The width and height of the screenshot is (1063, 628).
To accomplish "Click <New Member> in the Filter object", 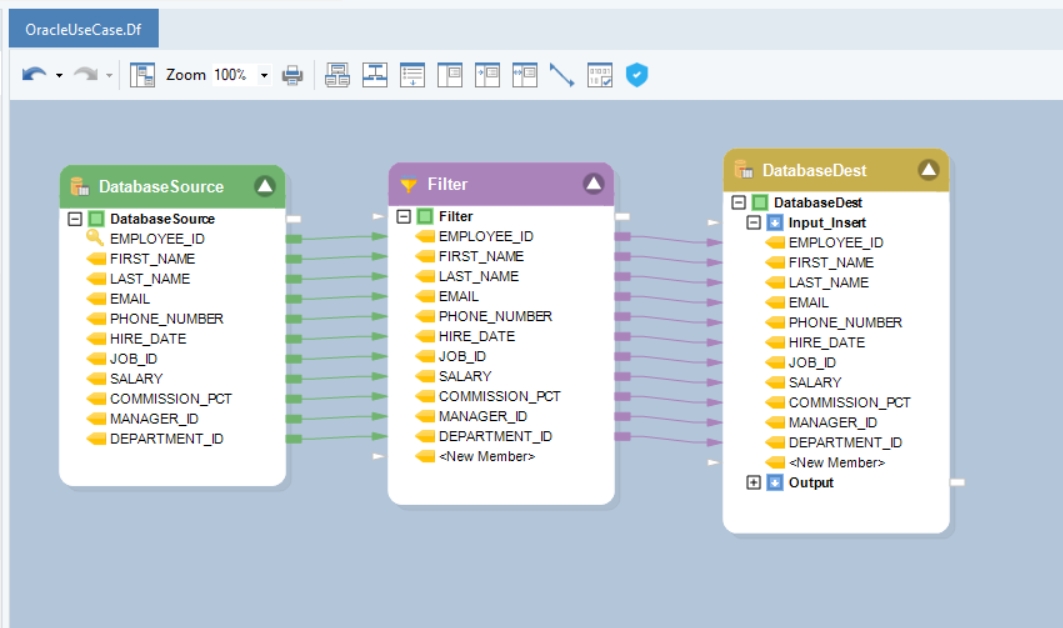I will pyautogui.click(x=486, y=456).
